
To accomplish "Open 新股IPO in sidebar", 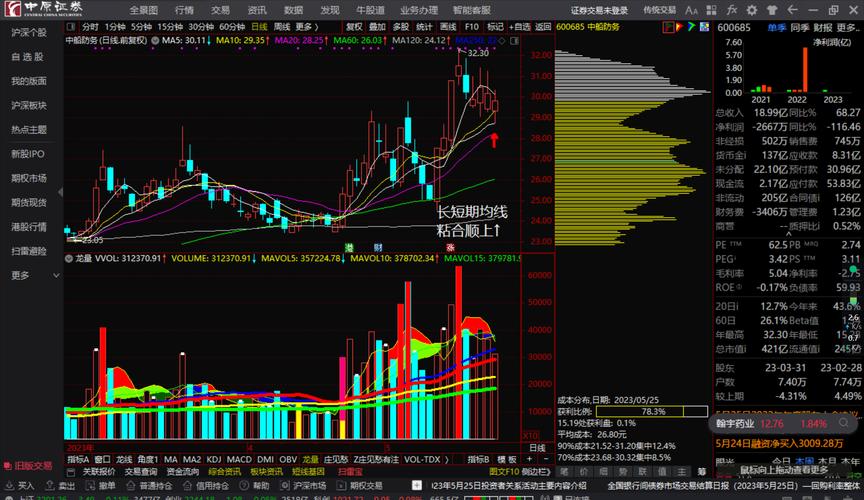I will [28, 154].
